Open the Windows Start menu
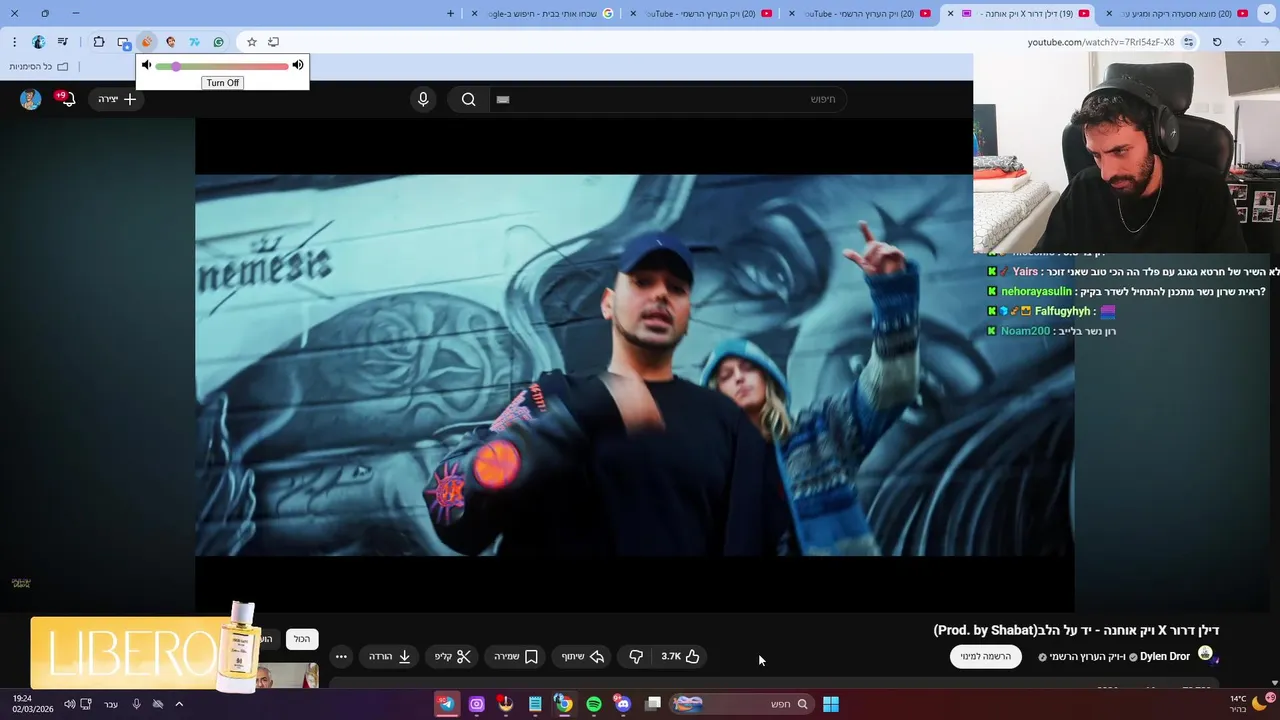This screenshot has height=720, width=1280. (x=831, y=704)
